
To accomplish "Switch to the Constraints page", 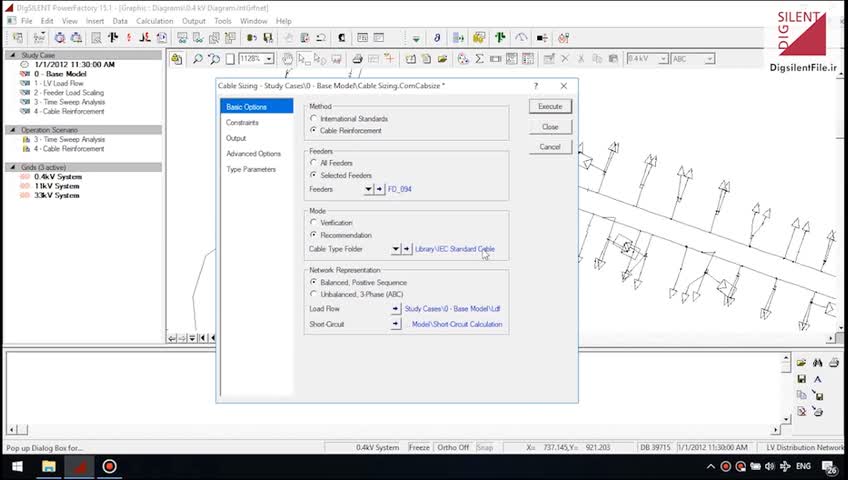I will 242,122.
